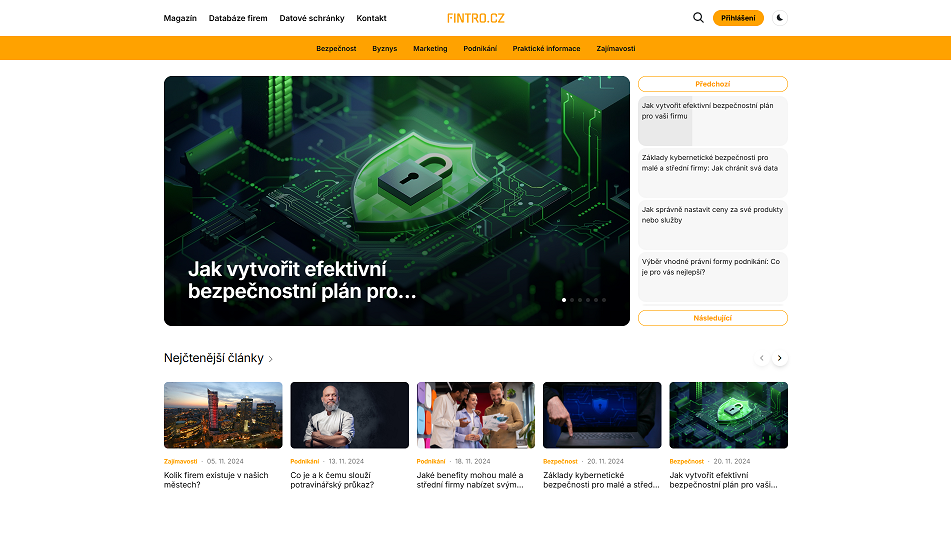Image resolution: width=951 pixels, height=540 pixels.
Task: Open the search magnifier icon
Action: pyautogui.click(x=698, y=18)
